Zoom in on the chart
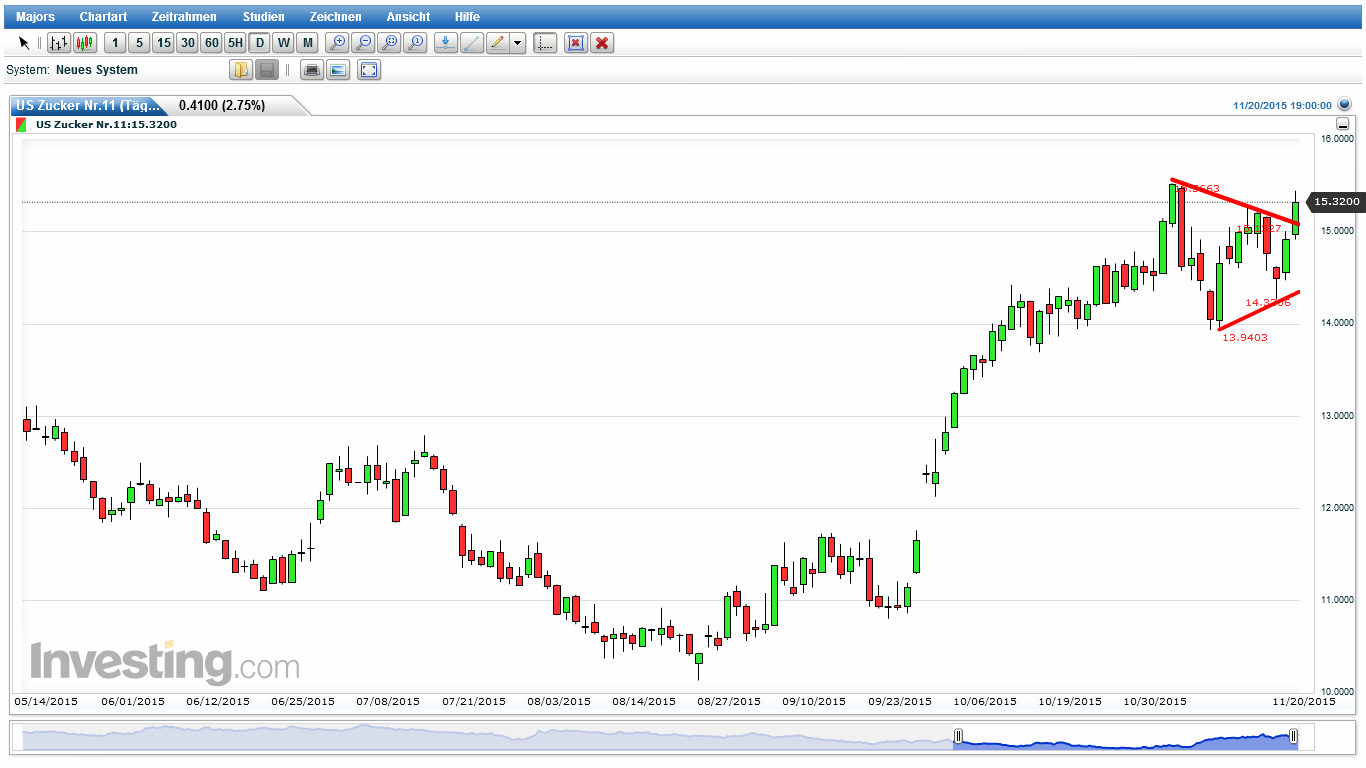 pos(337,43)
